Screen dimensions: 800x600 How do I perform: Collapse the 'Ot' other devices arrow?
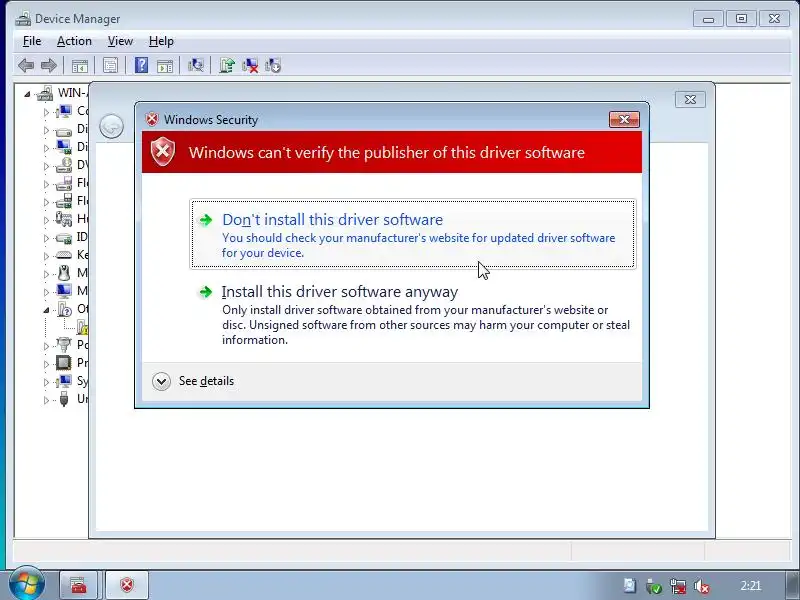pyautogui.click(x=46, y=310)
